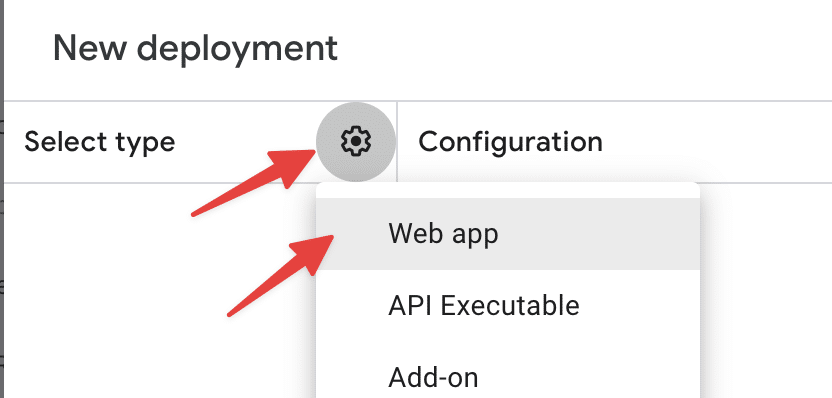Click the dark window edge at far left
832x398 pixels.
tap(2, 199)
